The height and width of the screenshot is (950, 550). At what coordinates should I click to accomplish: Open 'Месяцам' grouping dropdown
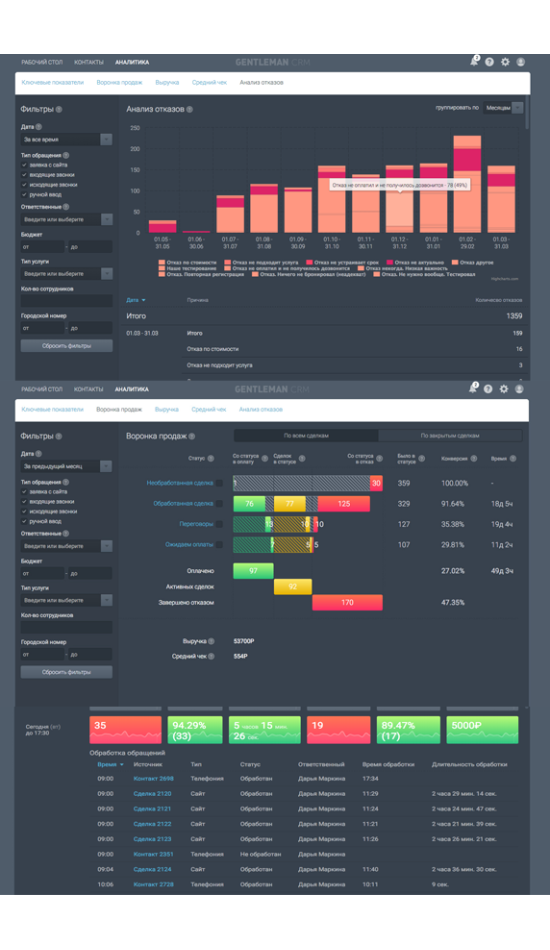click(503, 108)
